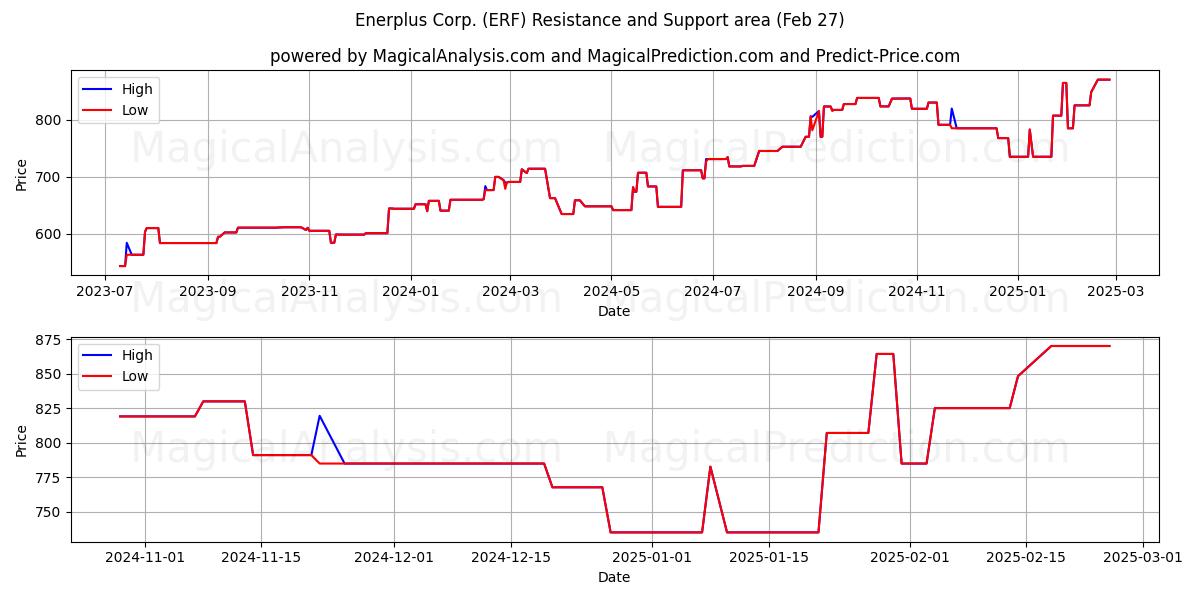Click the '2023-07' tick label
1200x600 pixels.
tap(106, 292)
